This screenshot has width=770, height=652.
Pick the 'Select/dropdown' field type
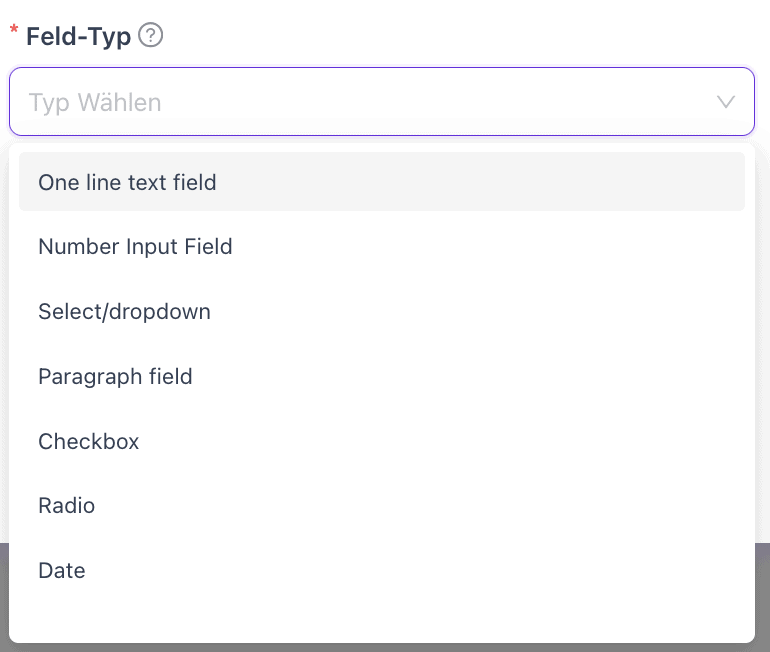(x=124, y=311)
